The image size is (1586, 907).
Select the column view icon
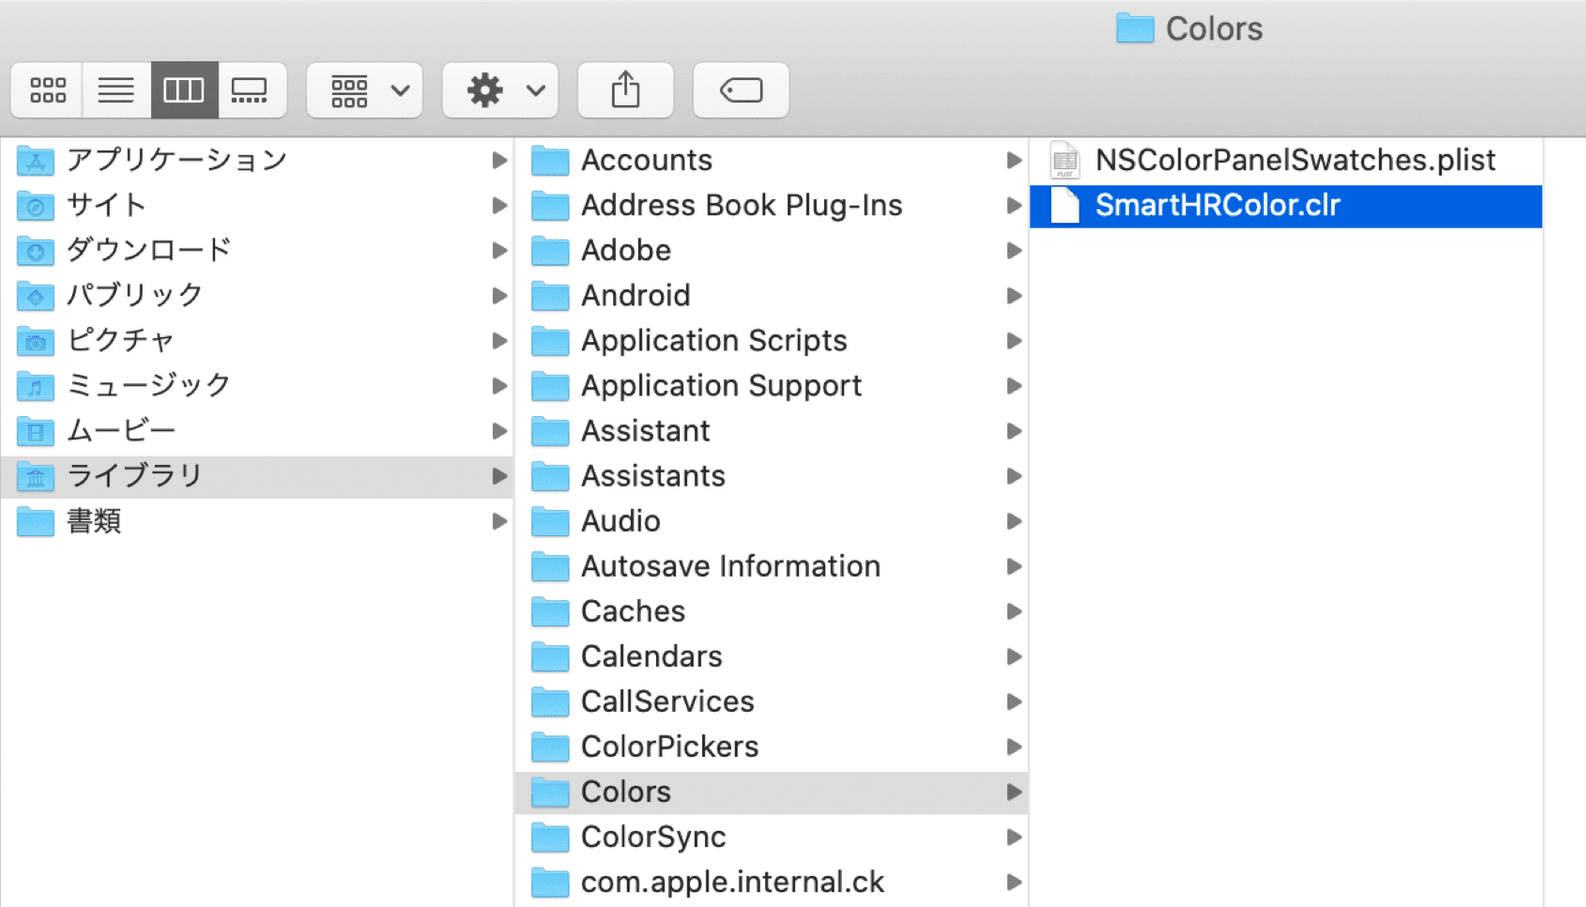tap(184, 89)
